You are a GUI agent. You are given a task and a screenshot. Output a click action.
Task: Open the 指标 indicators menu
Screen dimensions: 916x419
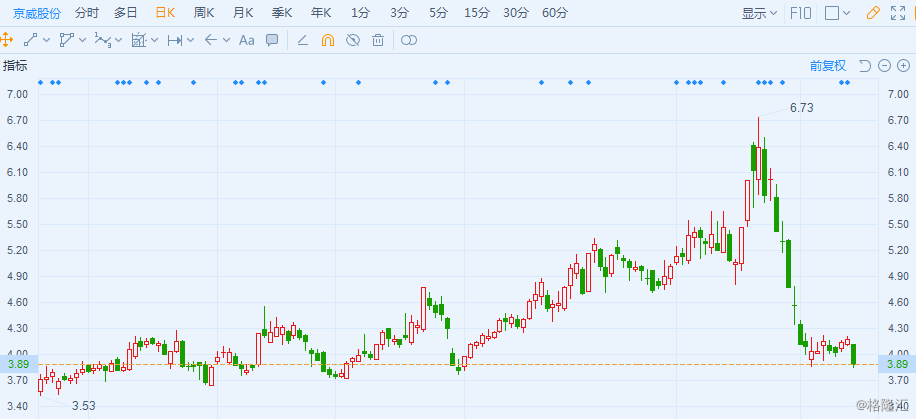click(x=15, y=66)
